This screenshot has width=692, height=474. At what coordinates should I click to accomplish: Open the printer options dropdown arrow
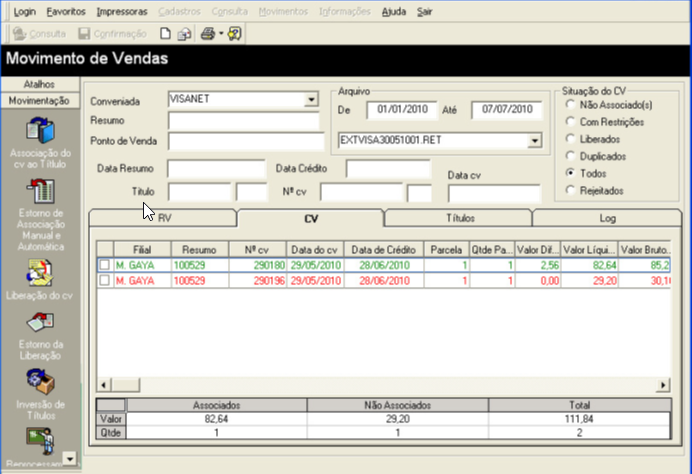click(x=221, y=34)
